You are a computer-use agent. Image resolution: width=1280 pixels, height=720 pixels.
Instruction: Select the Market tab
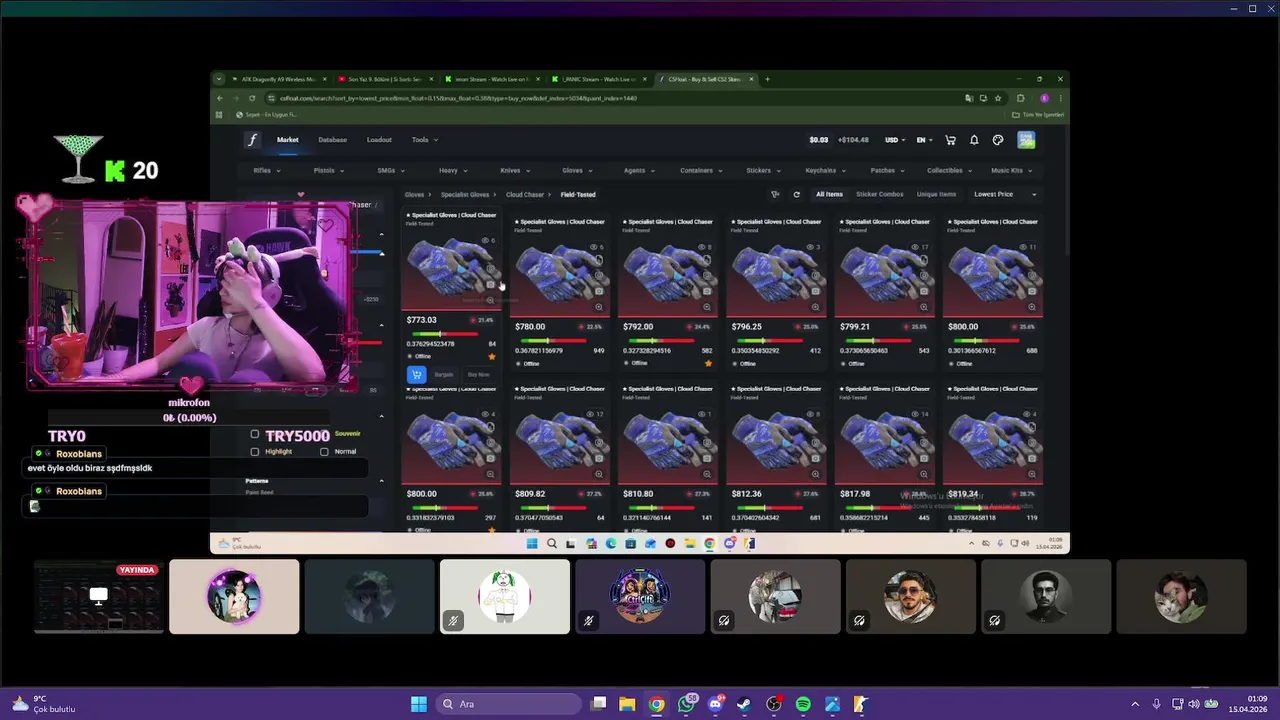coord(288,140)
